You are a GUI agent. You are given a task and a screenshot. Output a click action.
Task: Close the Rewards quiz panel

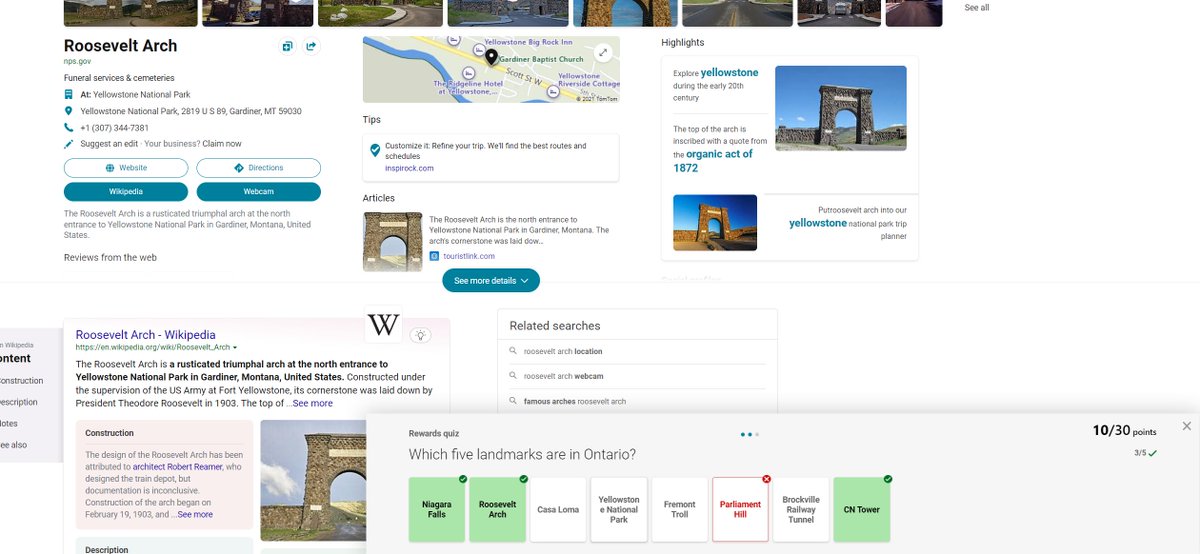coord(1187,426)
